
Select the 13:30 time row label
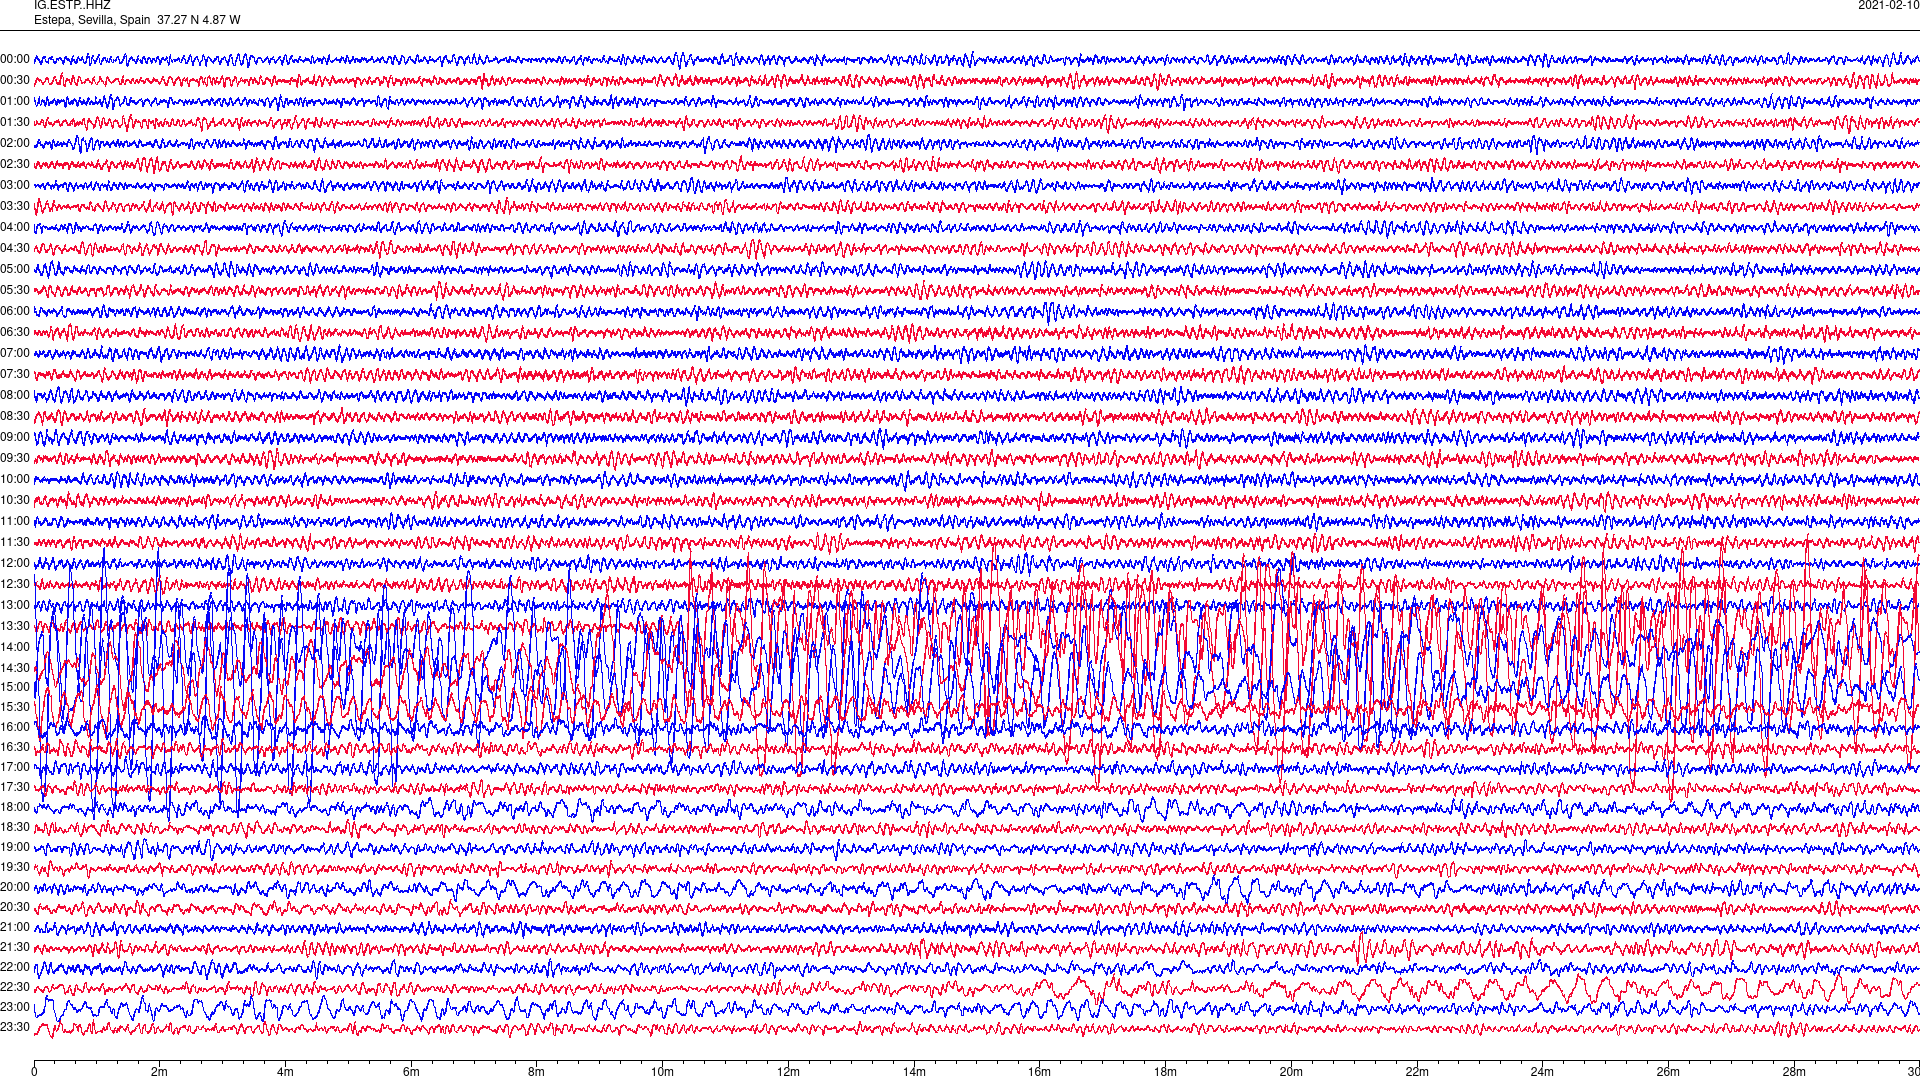pos(15,626)
